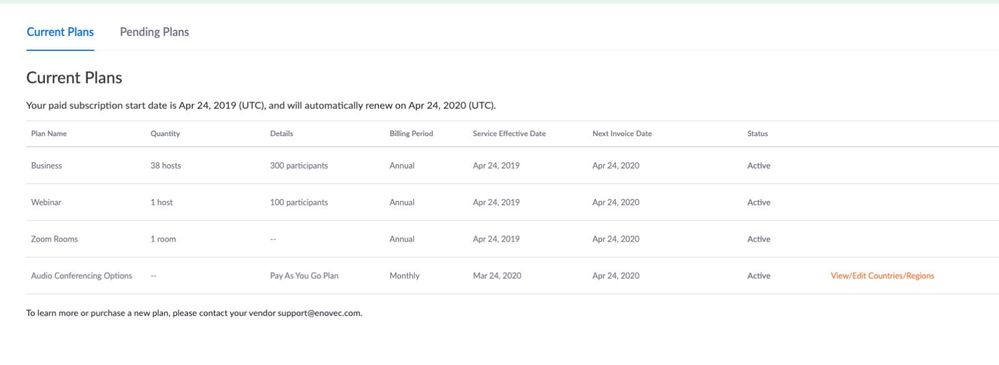Open View/Edit Countries/Regions link
Viewport: 999px width, 365px height.
882,276
